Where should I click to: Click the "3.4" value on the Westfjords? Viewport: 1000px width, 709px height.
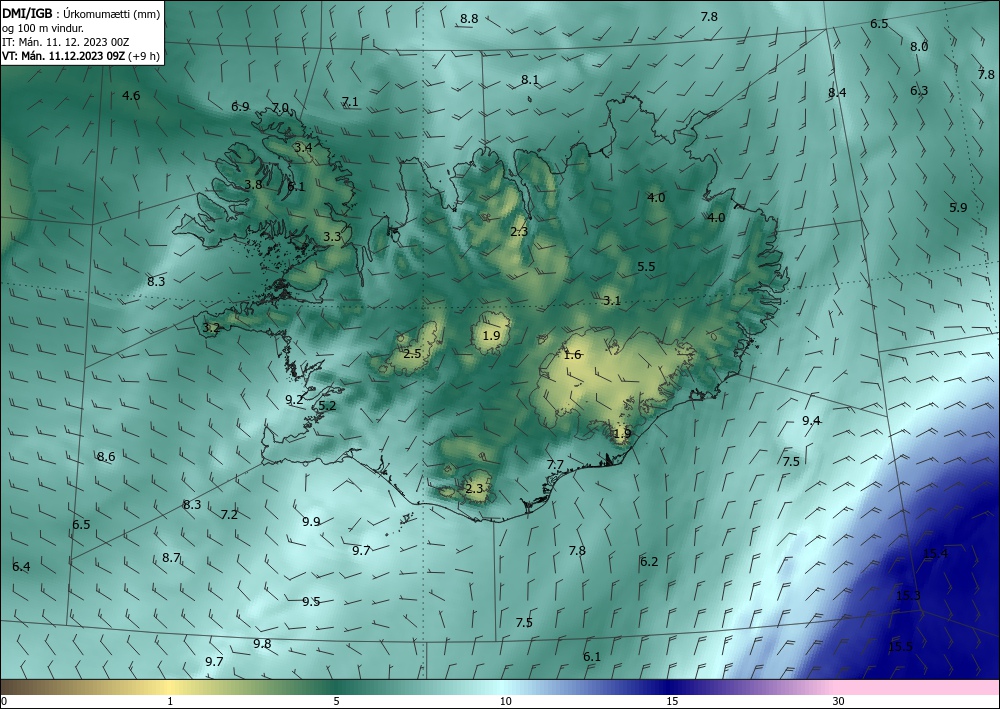[303, 147]
